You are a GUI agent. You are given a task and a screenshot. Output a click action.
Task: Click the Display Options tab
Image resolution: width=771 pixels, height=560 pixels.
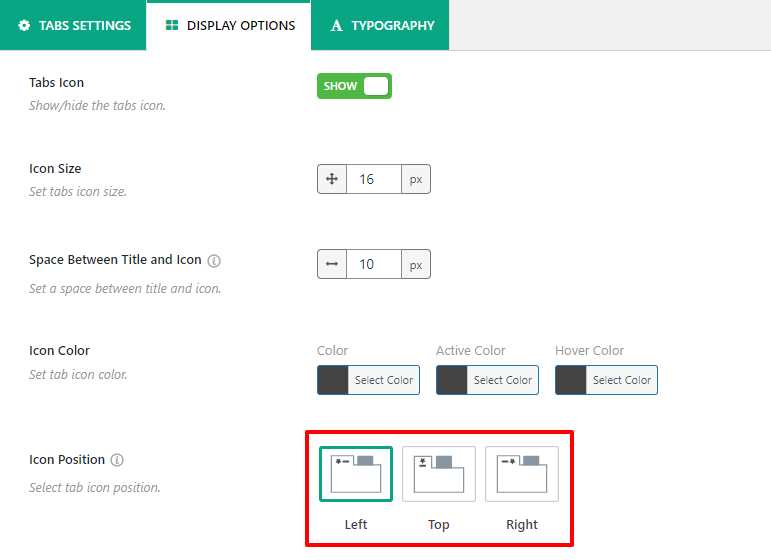pyautogui.click(x=229, y=25)
